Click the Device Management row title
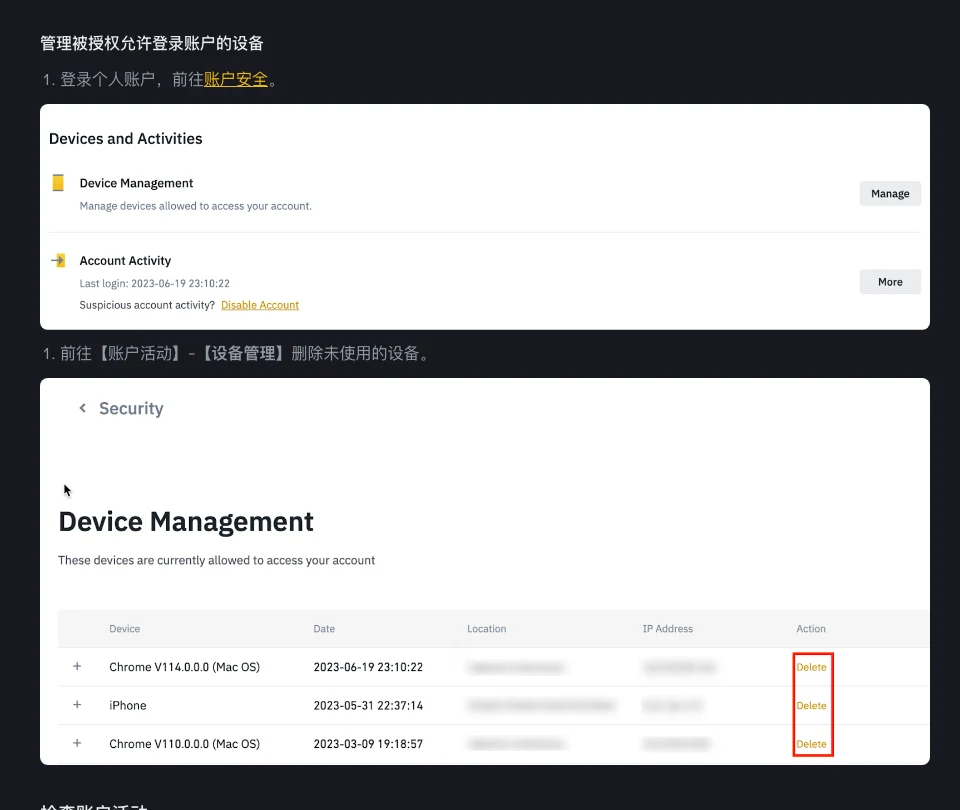960x810 pixels. (x=136, y=183)
